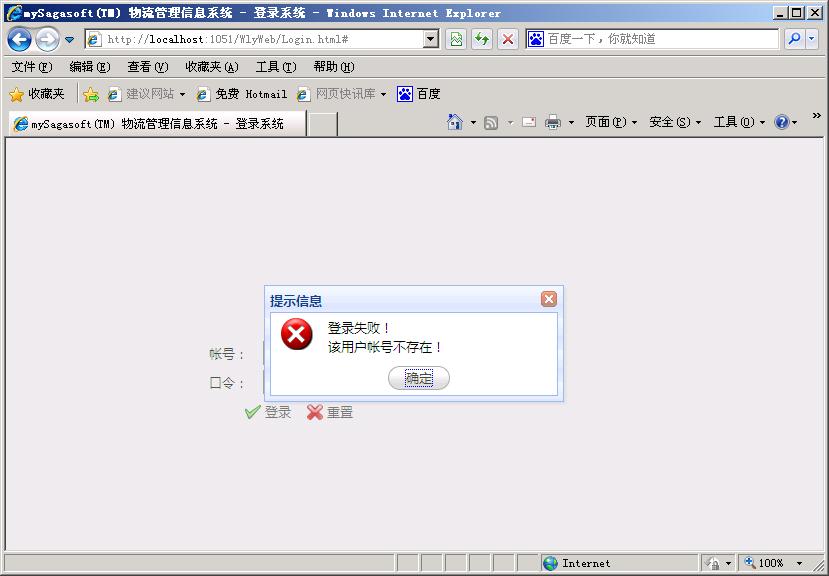Expand the address bar history dropdown
The image size is (829, 576).
click(x=432, y=39)
